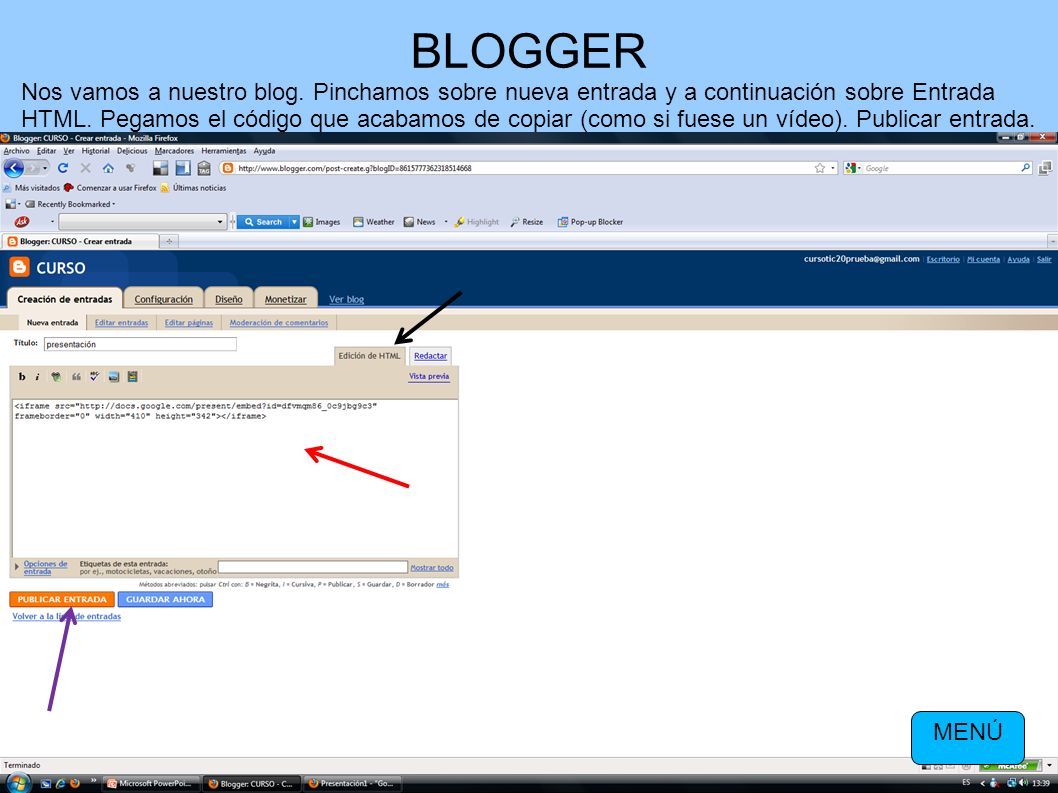Open the Ask toolbar search box dropdown
The width and height of the screenshot is (1058, 793).
(220, 221)
